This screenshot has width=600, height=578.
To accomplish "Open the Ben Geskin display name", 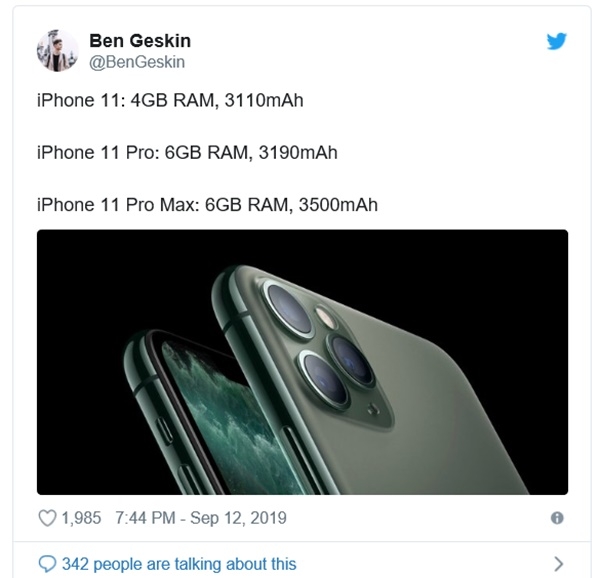I will pyautogui.click(x=140, y=41).
